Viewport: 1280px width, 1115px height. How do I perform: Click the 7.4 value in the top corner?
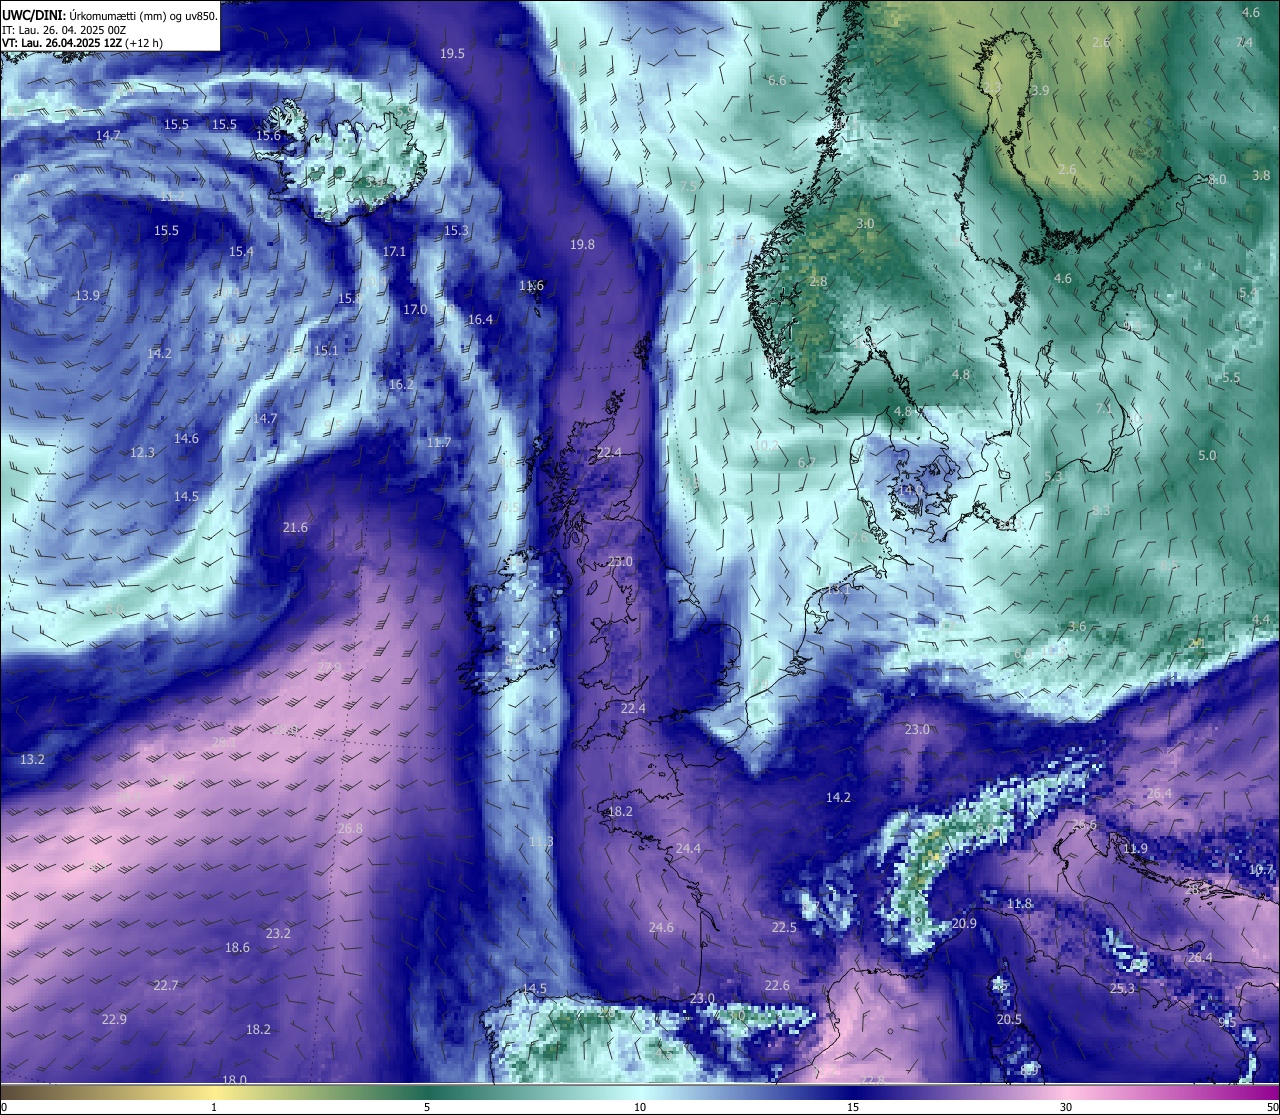pos(1244,42)
